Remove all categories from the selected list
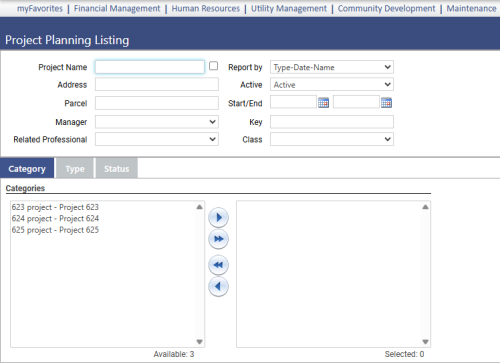The width and height of the screenshot is (500, 363). 218,265
